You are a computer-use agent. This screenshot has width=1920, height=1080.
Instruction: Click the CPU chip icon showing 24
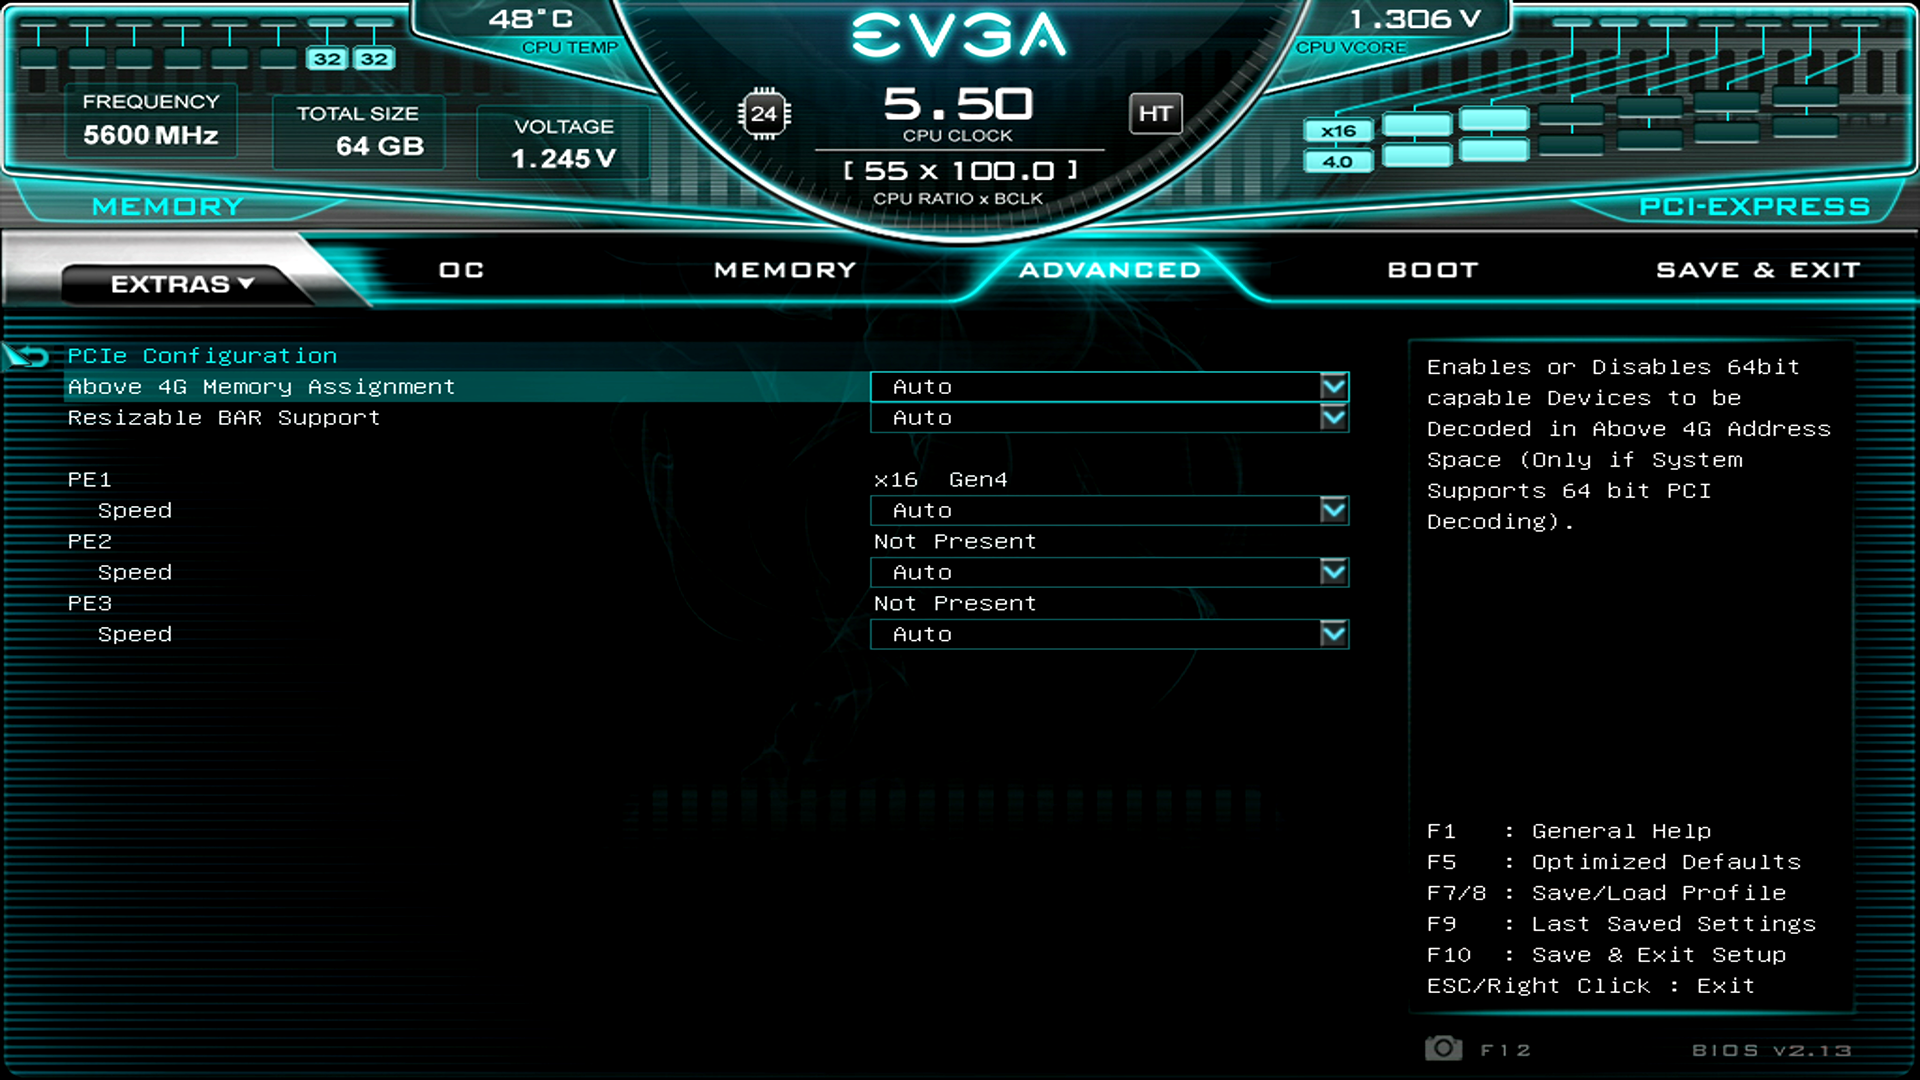pyautogui.click(x=765, y=113)
